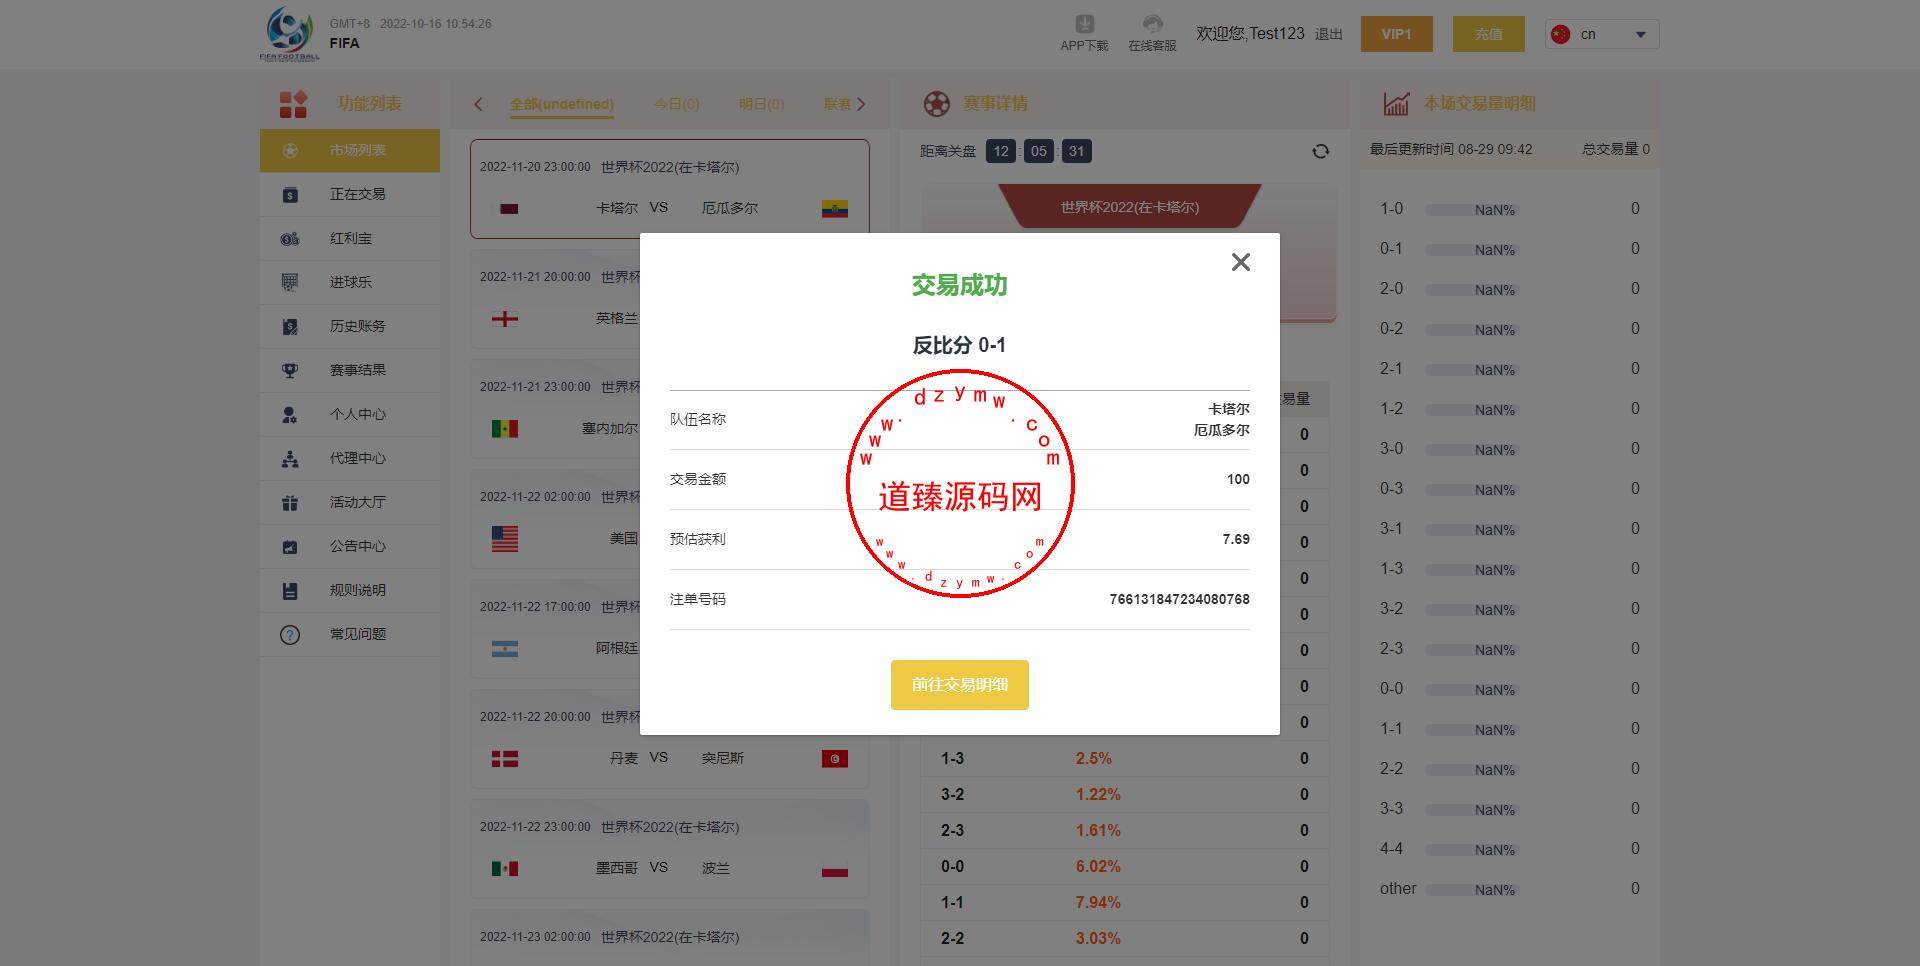Click the 红利宝 coins icon
1920x966 pixels.
tap(290, 238)
